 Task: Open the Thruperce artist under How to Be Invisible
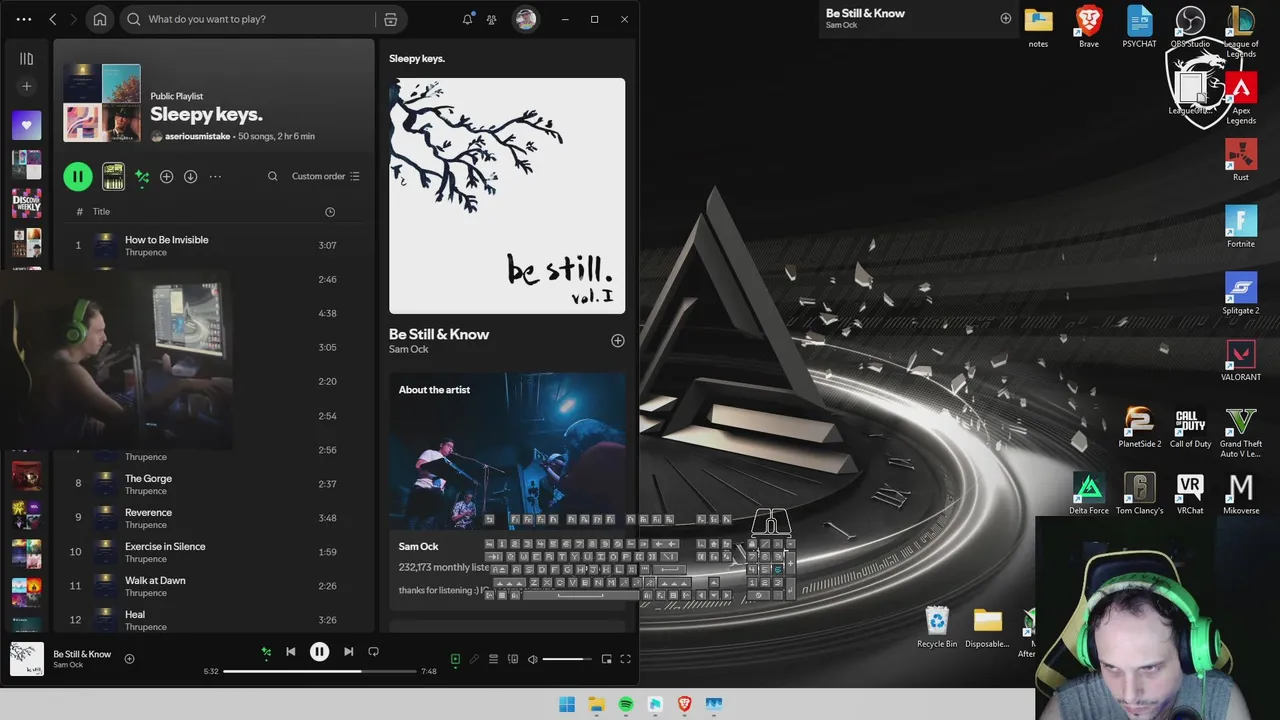pyautogui.click(x=146, y=253)
